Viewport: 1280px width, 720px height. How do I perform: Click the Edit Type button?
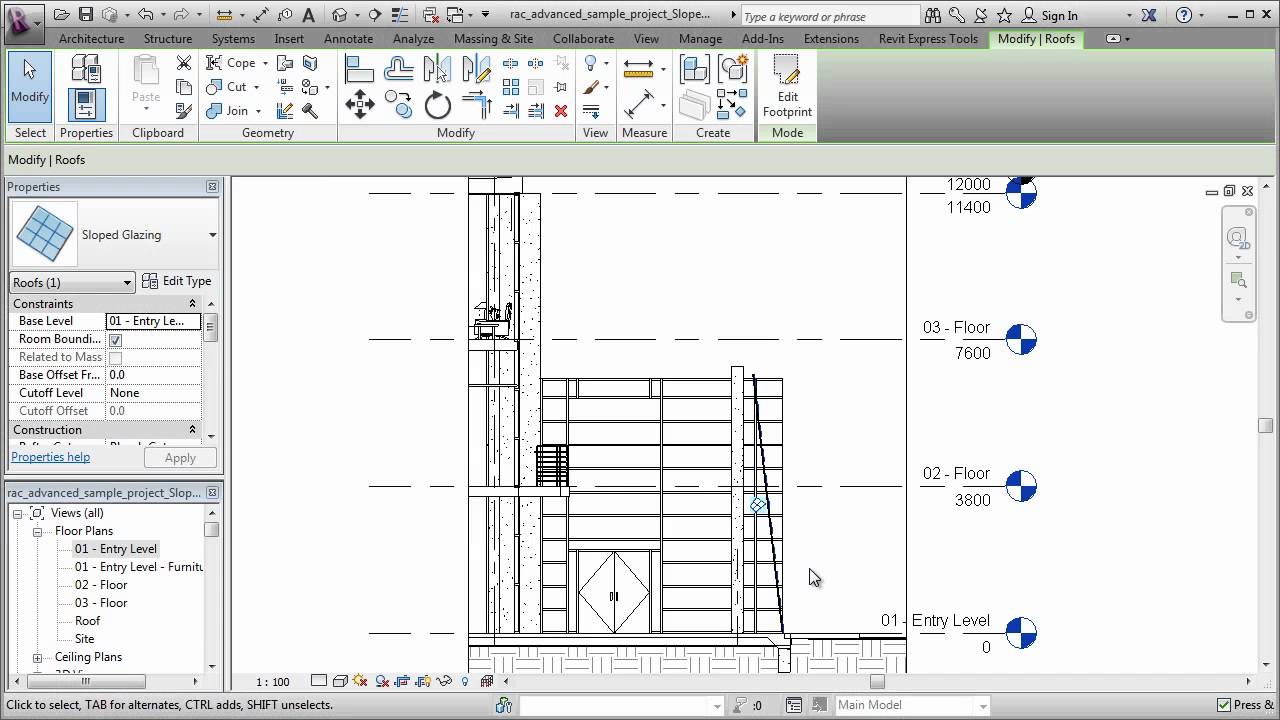click(x=177, y=281)
